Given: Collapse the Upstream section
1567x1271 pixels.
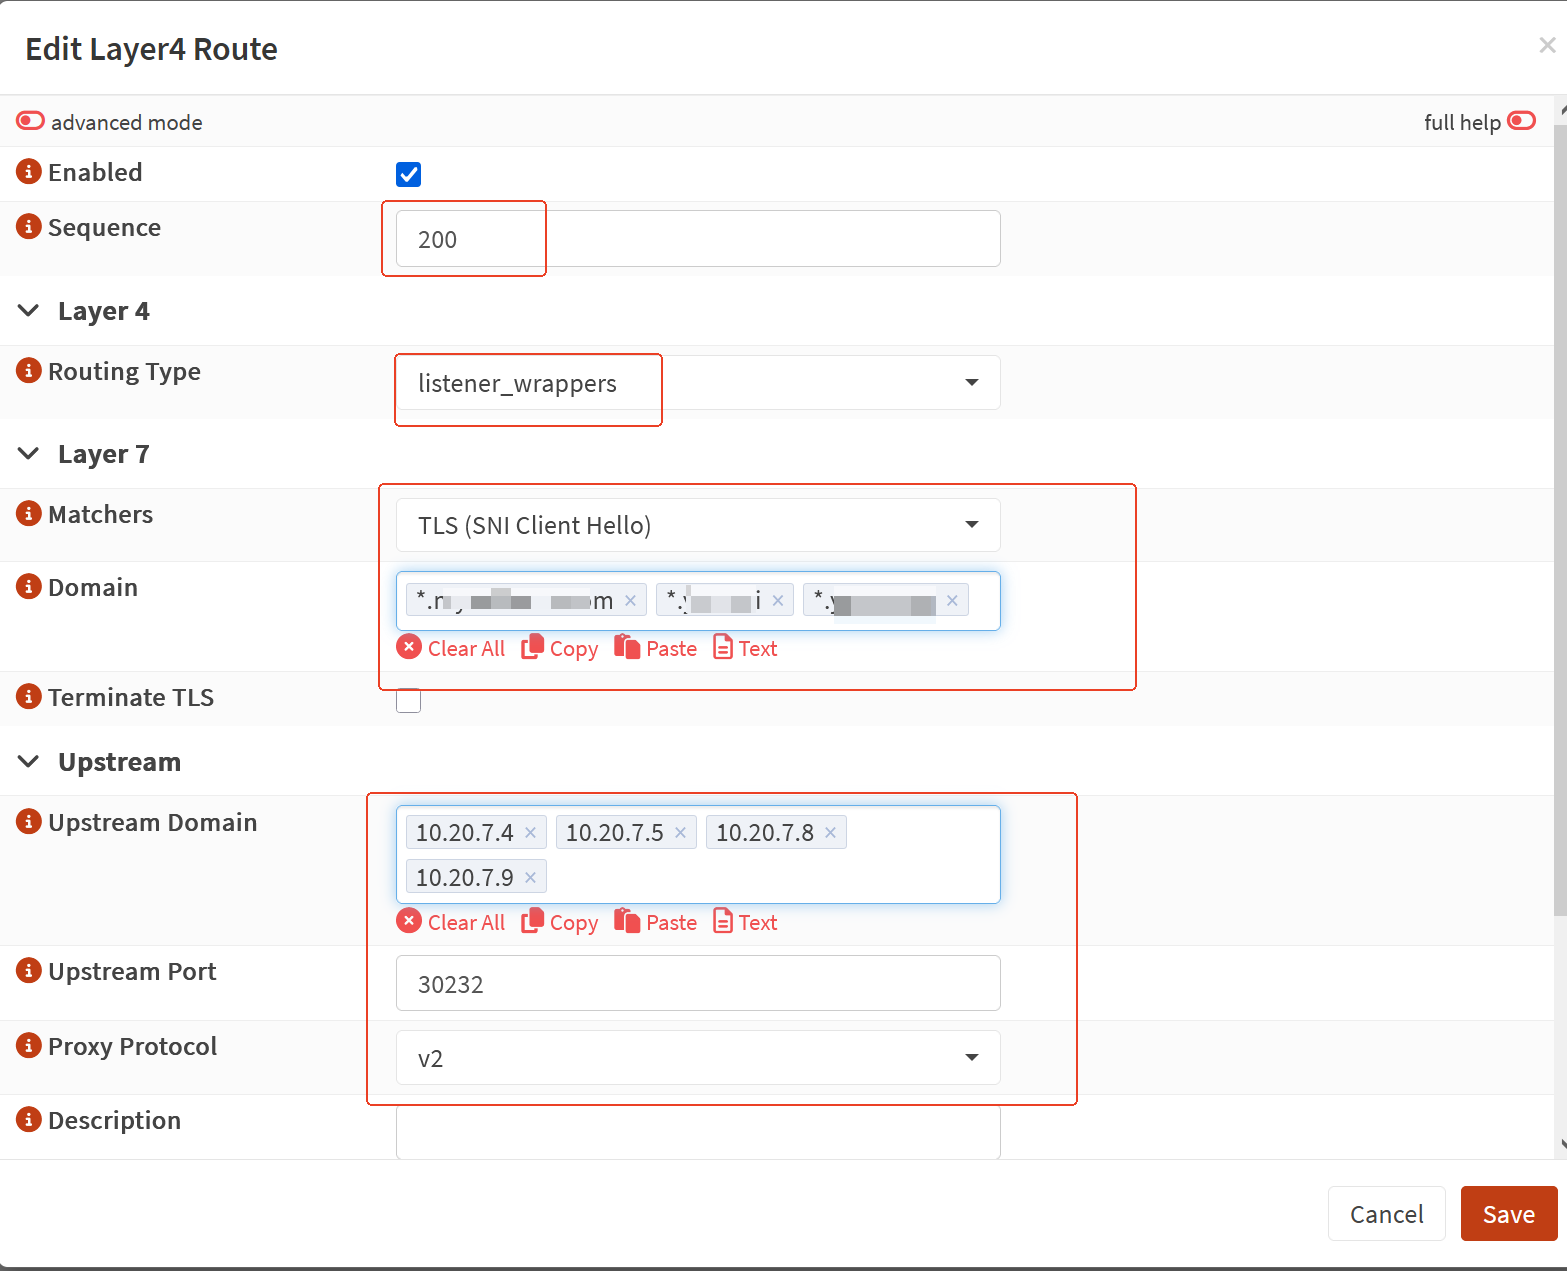Looking at the screenshot, I should tap(29, 762).
